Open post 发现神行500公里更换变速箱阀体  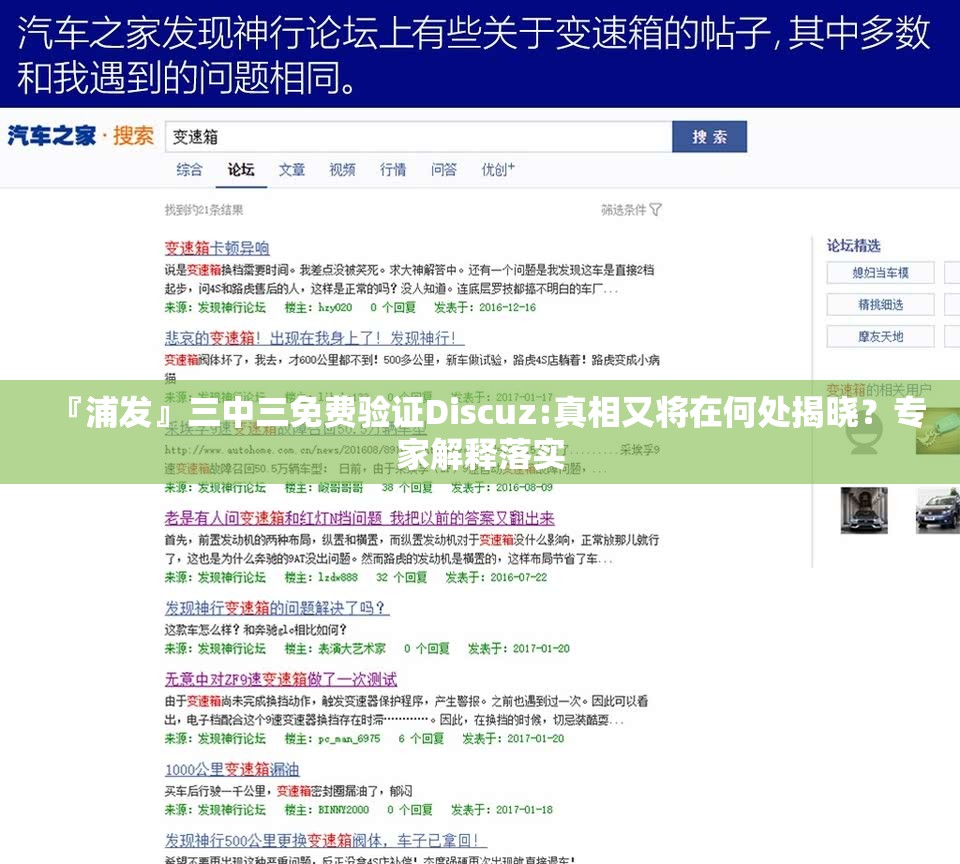click(326, 840)
